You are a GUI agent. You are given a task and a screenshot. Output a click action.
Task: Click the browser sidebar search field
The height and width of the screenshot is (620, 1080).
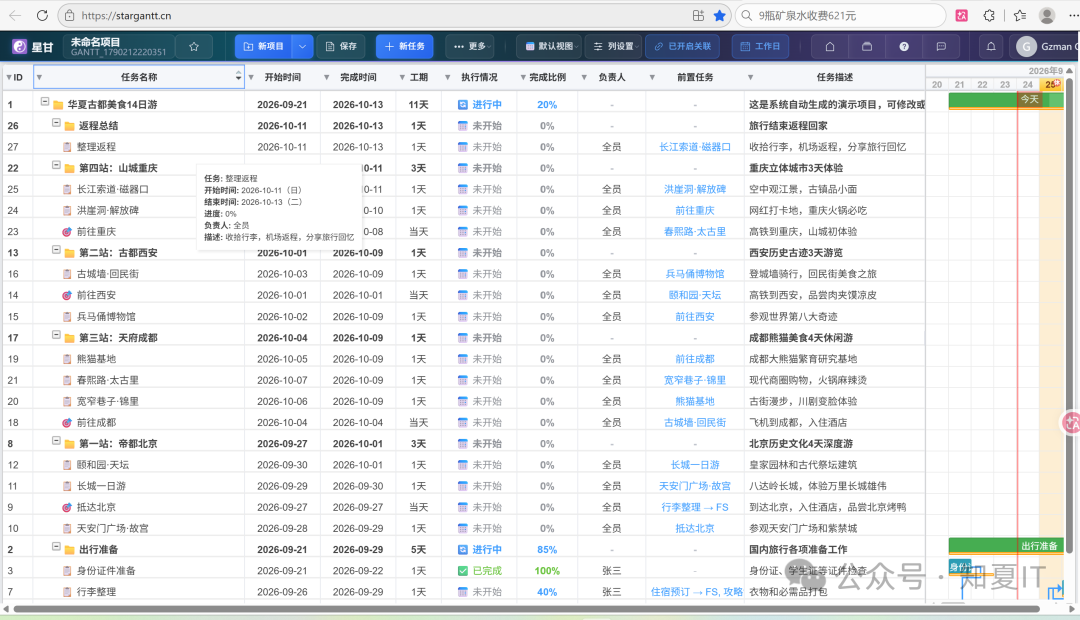[841, 15]
